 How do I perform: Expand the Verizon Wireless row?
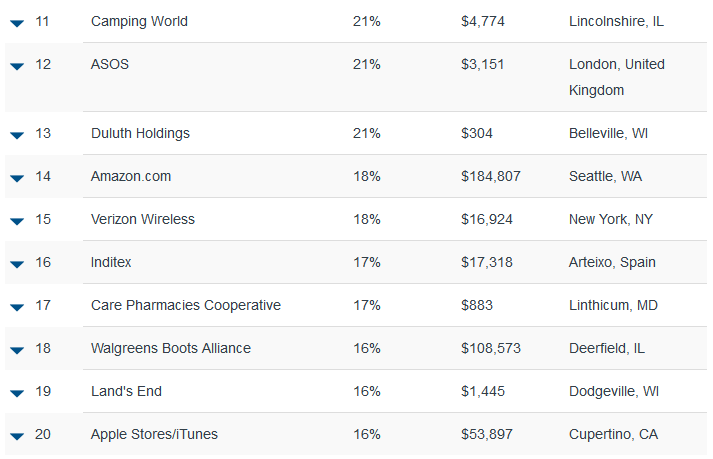(17, 222)
